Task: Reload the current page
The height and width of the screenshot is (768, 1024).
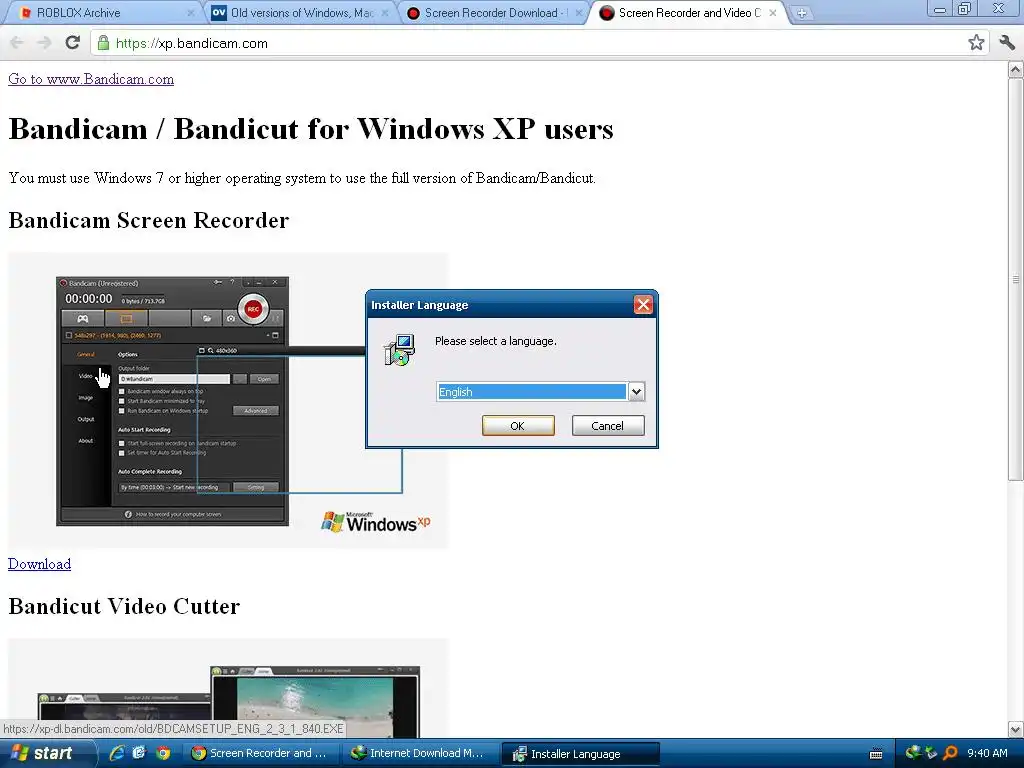Action: (x=72, y=43)
